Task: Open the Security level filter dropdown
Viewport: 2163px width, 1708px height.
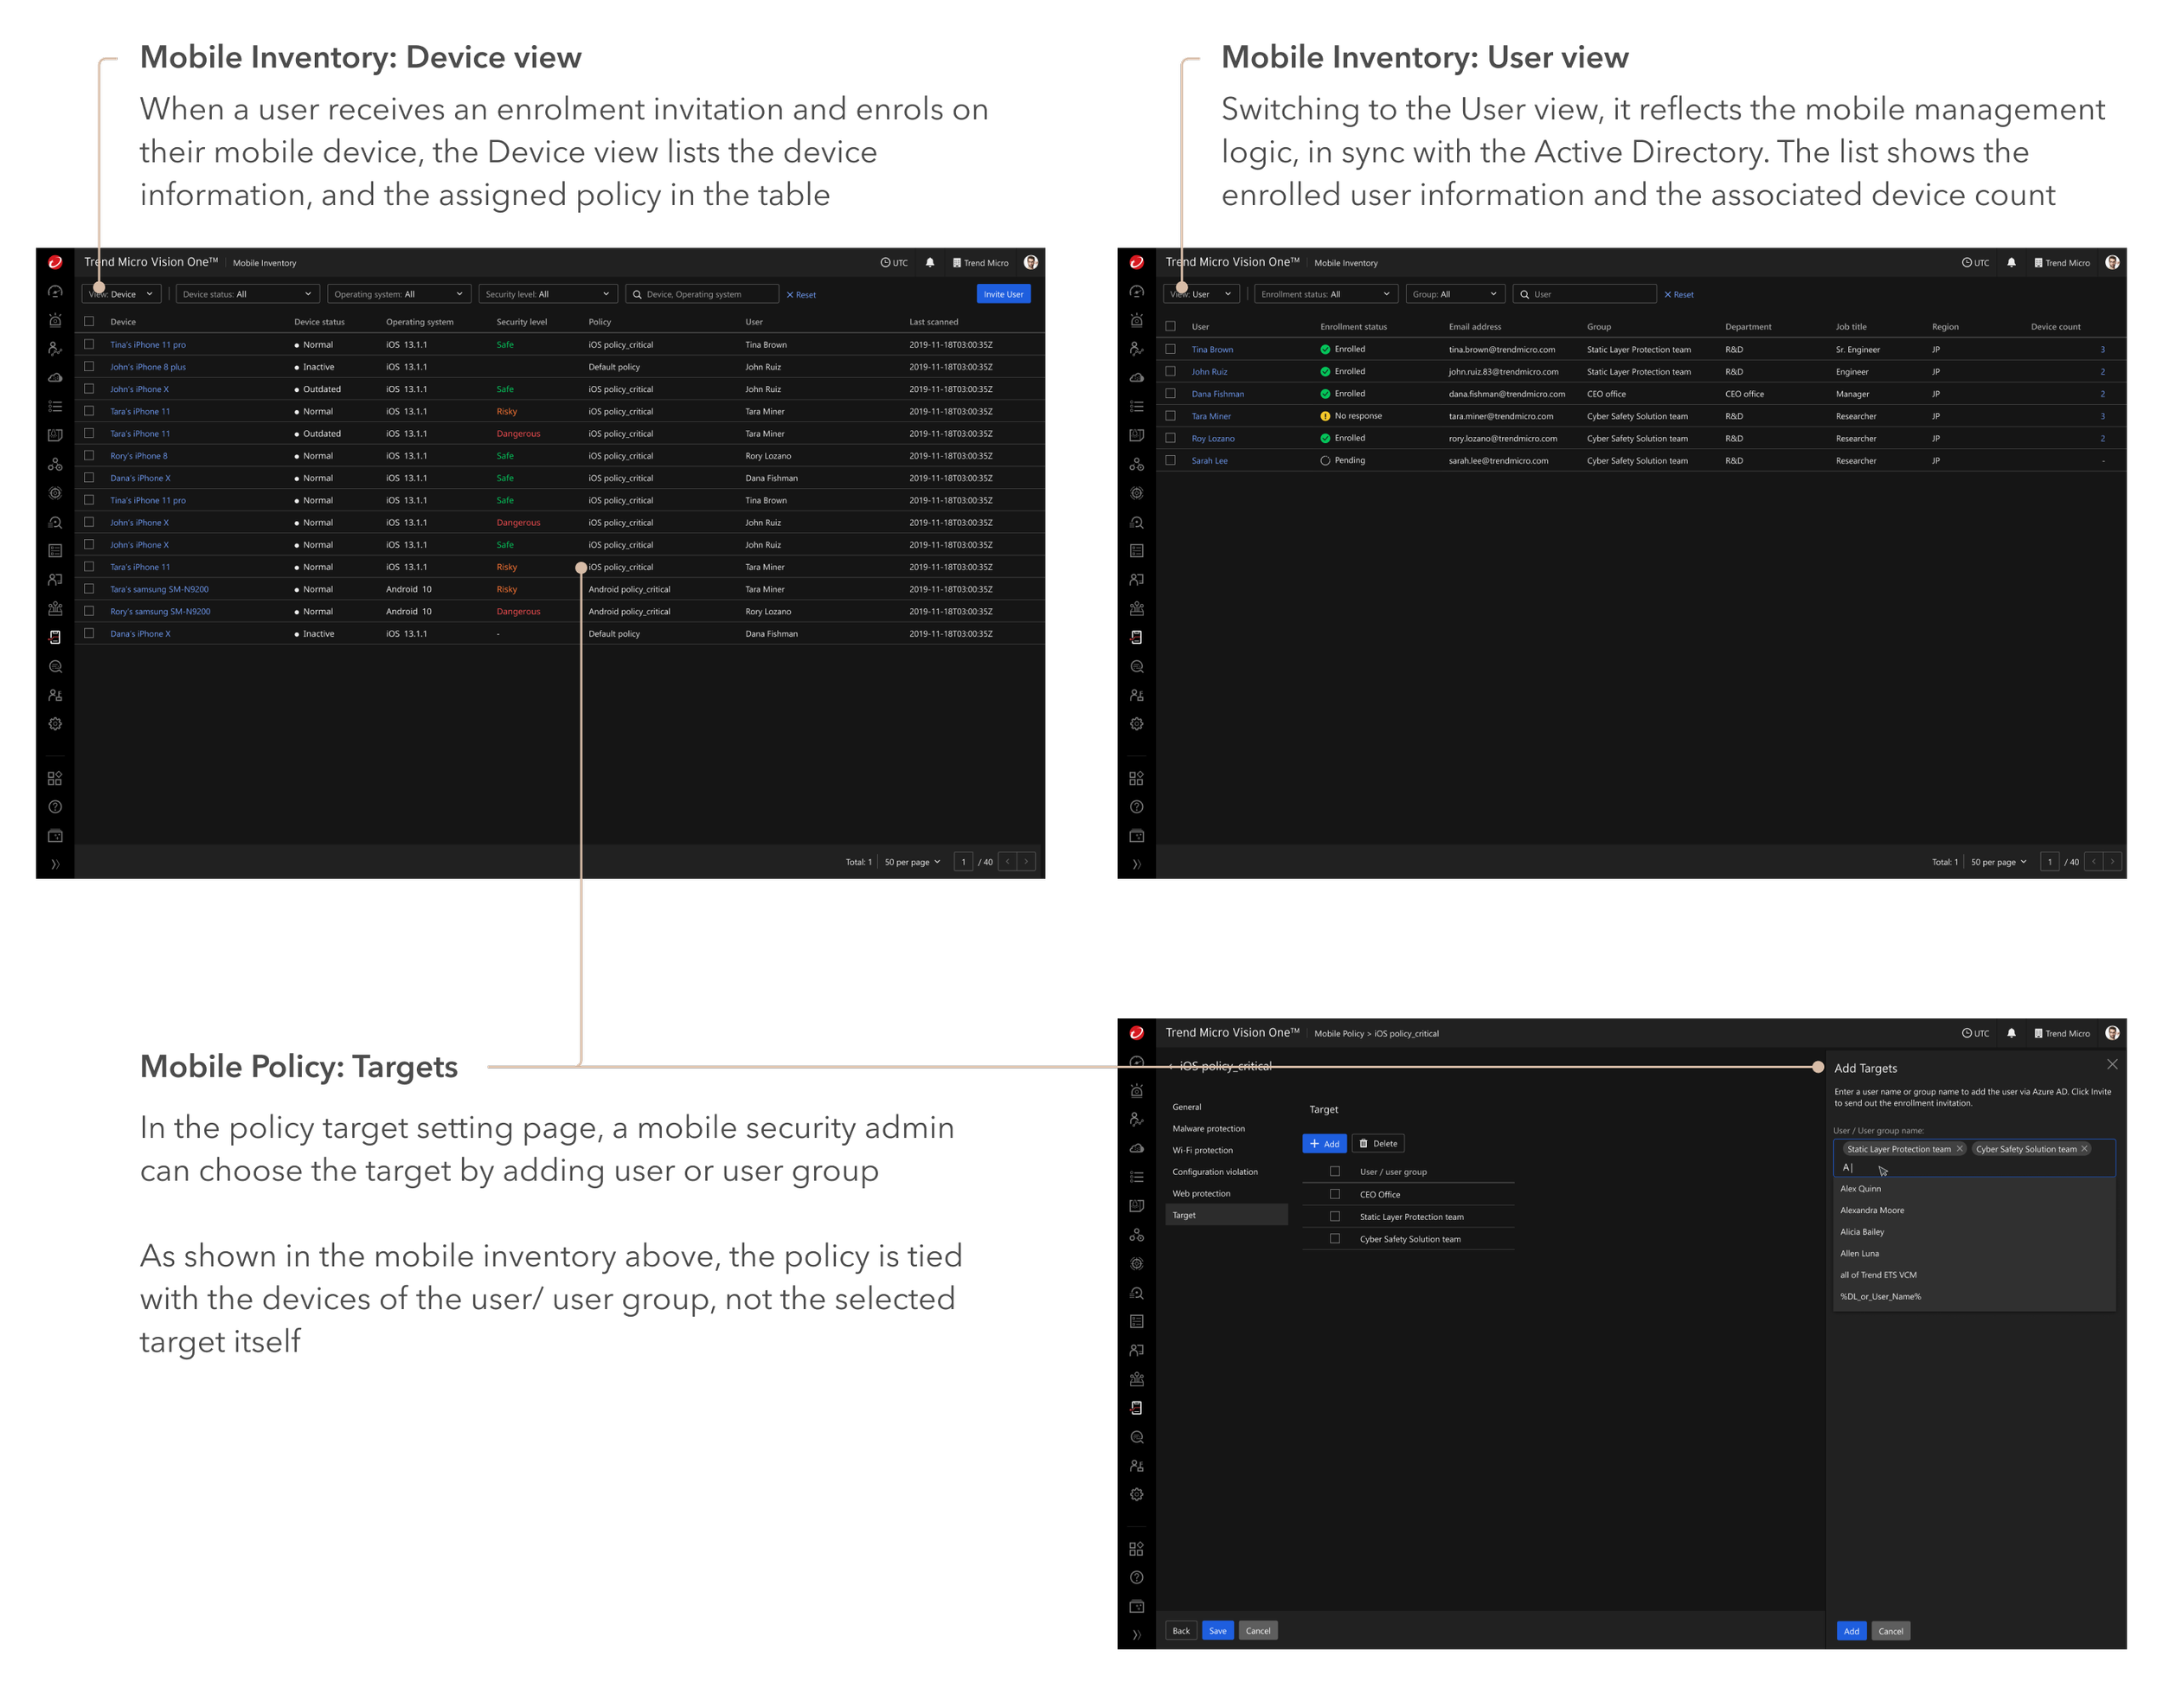Action: pyautogui.click(x=547, y=294)
